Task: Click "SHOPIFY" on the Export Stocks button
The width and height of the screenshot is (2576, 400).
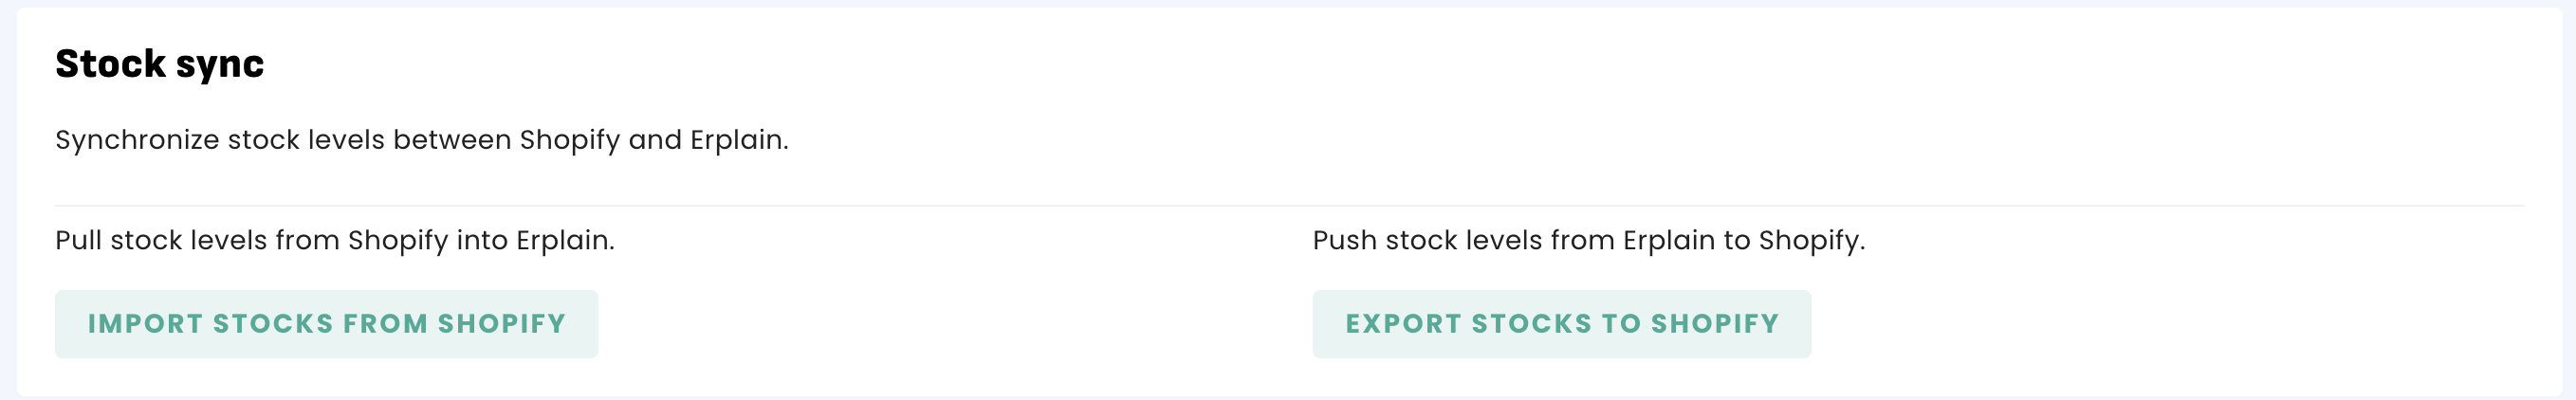Action: [1715, 324]
